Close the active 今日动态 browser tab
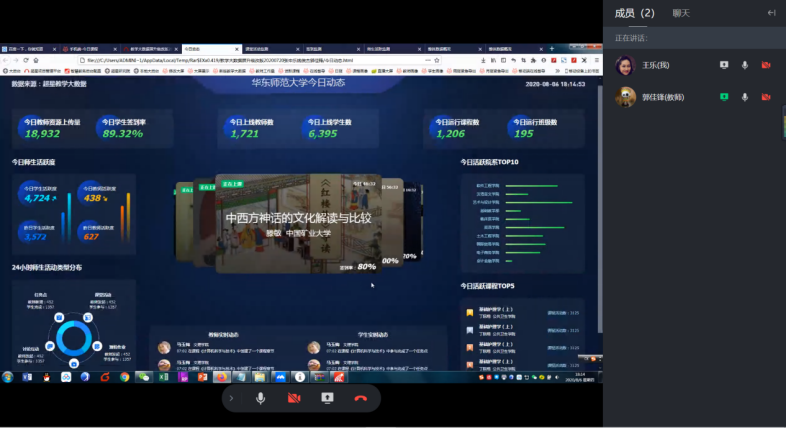The width and height of the screenshot is (786, 428). 237,49
